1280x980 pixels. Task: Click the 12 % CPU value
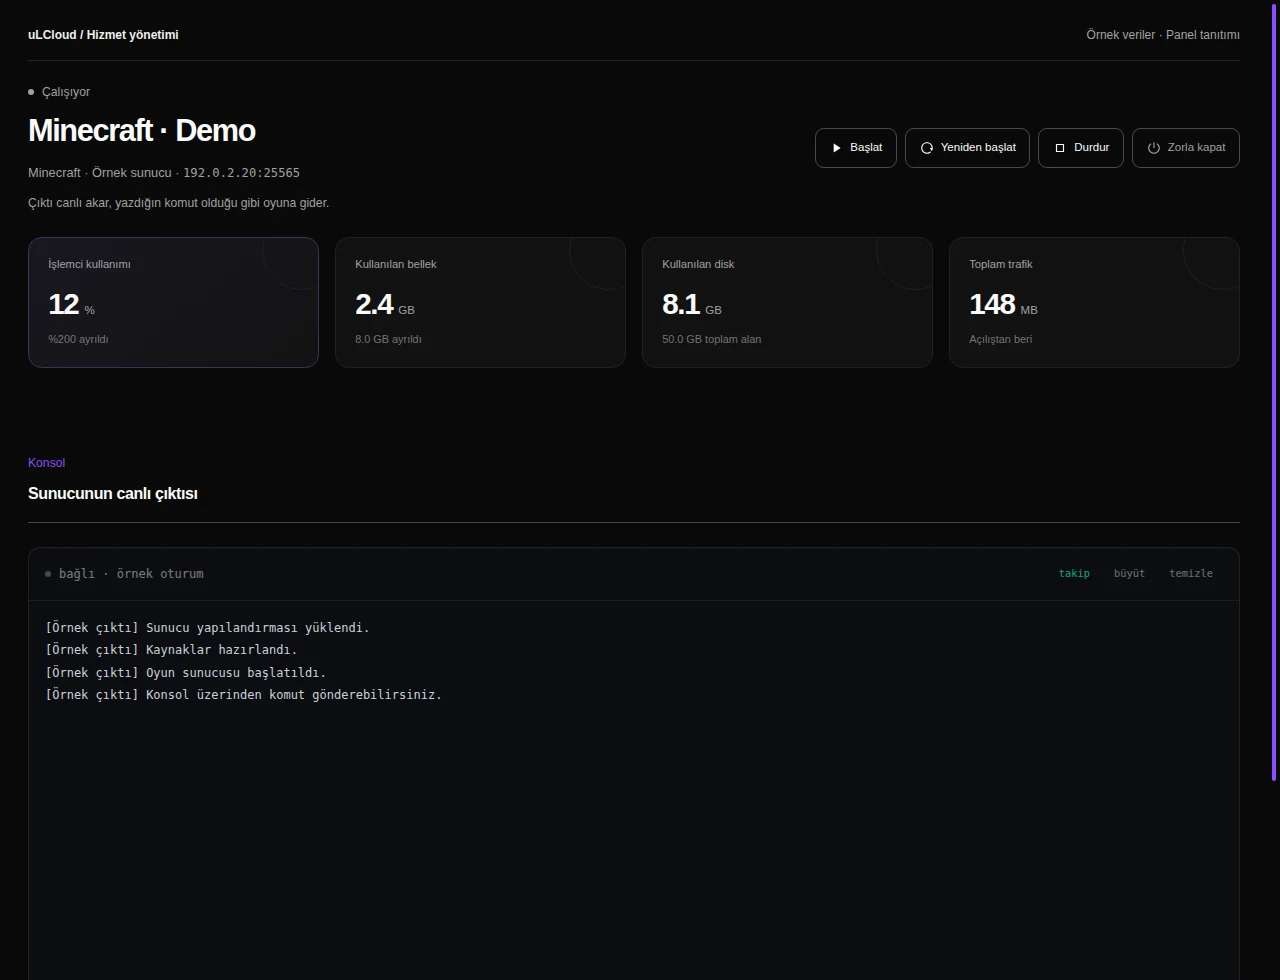coord(71,304)
